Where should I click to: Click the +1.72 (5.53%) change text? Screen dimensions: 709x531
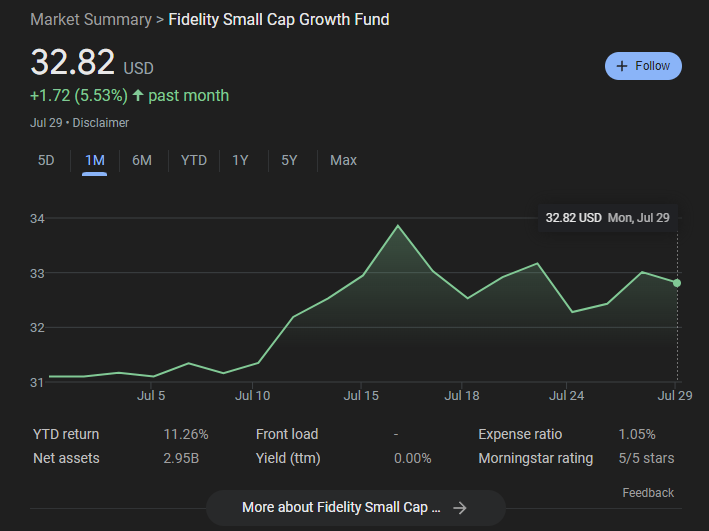[79, 95]
